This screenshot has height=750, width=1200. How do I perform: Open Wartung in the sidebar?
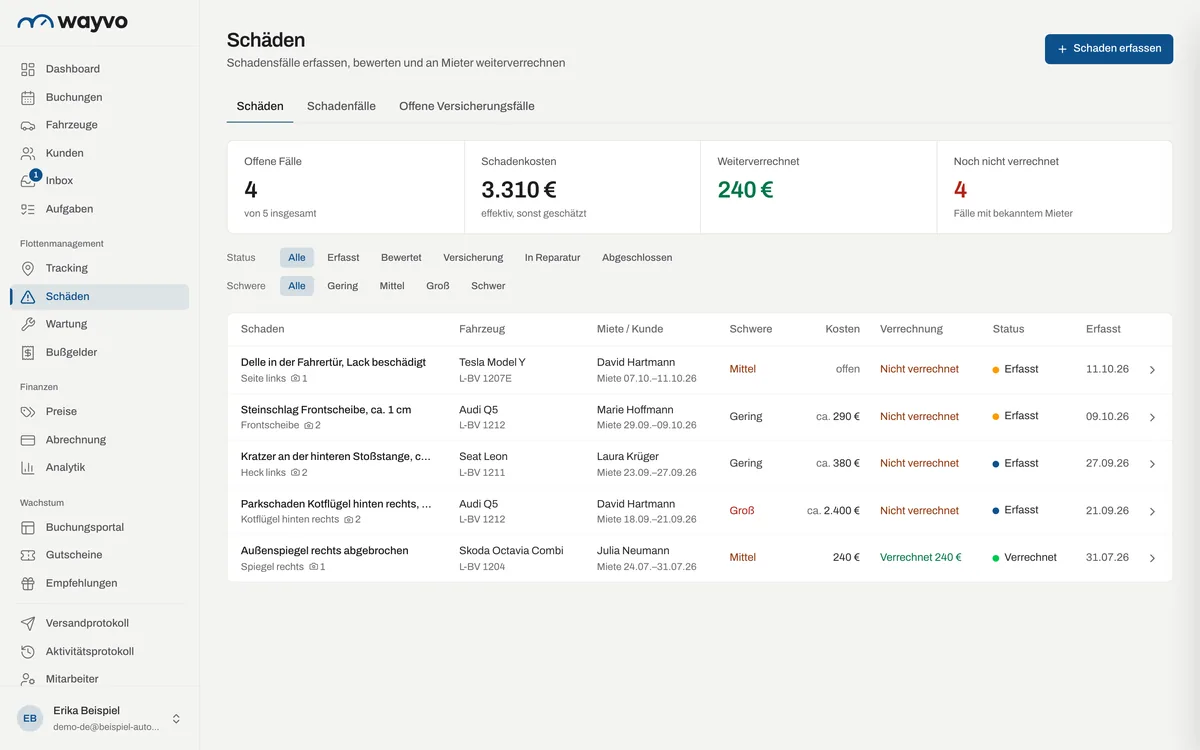[100, 324]
